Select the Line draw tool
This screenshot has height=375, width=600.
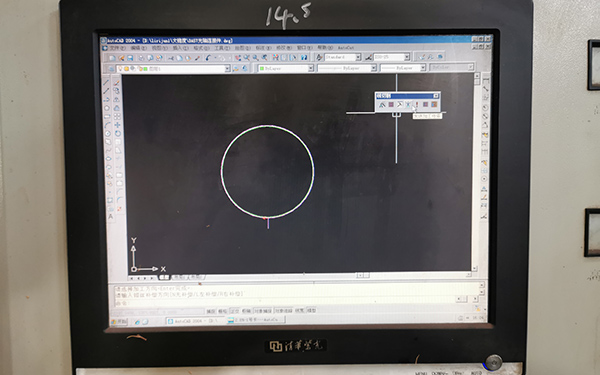click(107, 82)
